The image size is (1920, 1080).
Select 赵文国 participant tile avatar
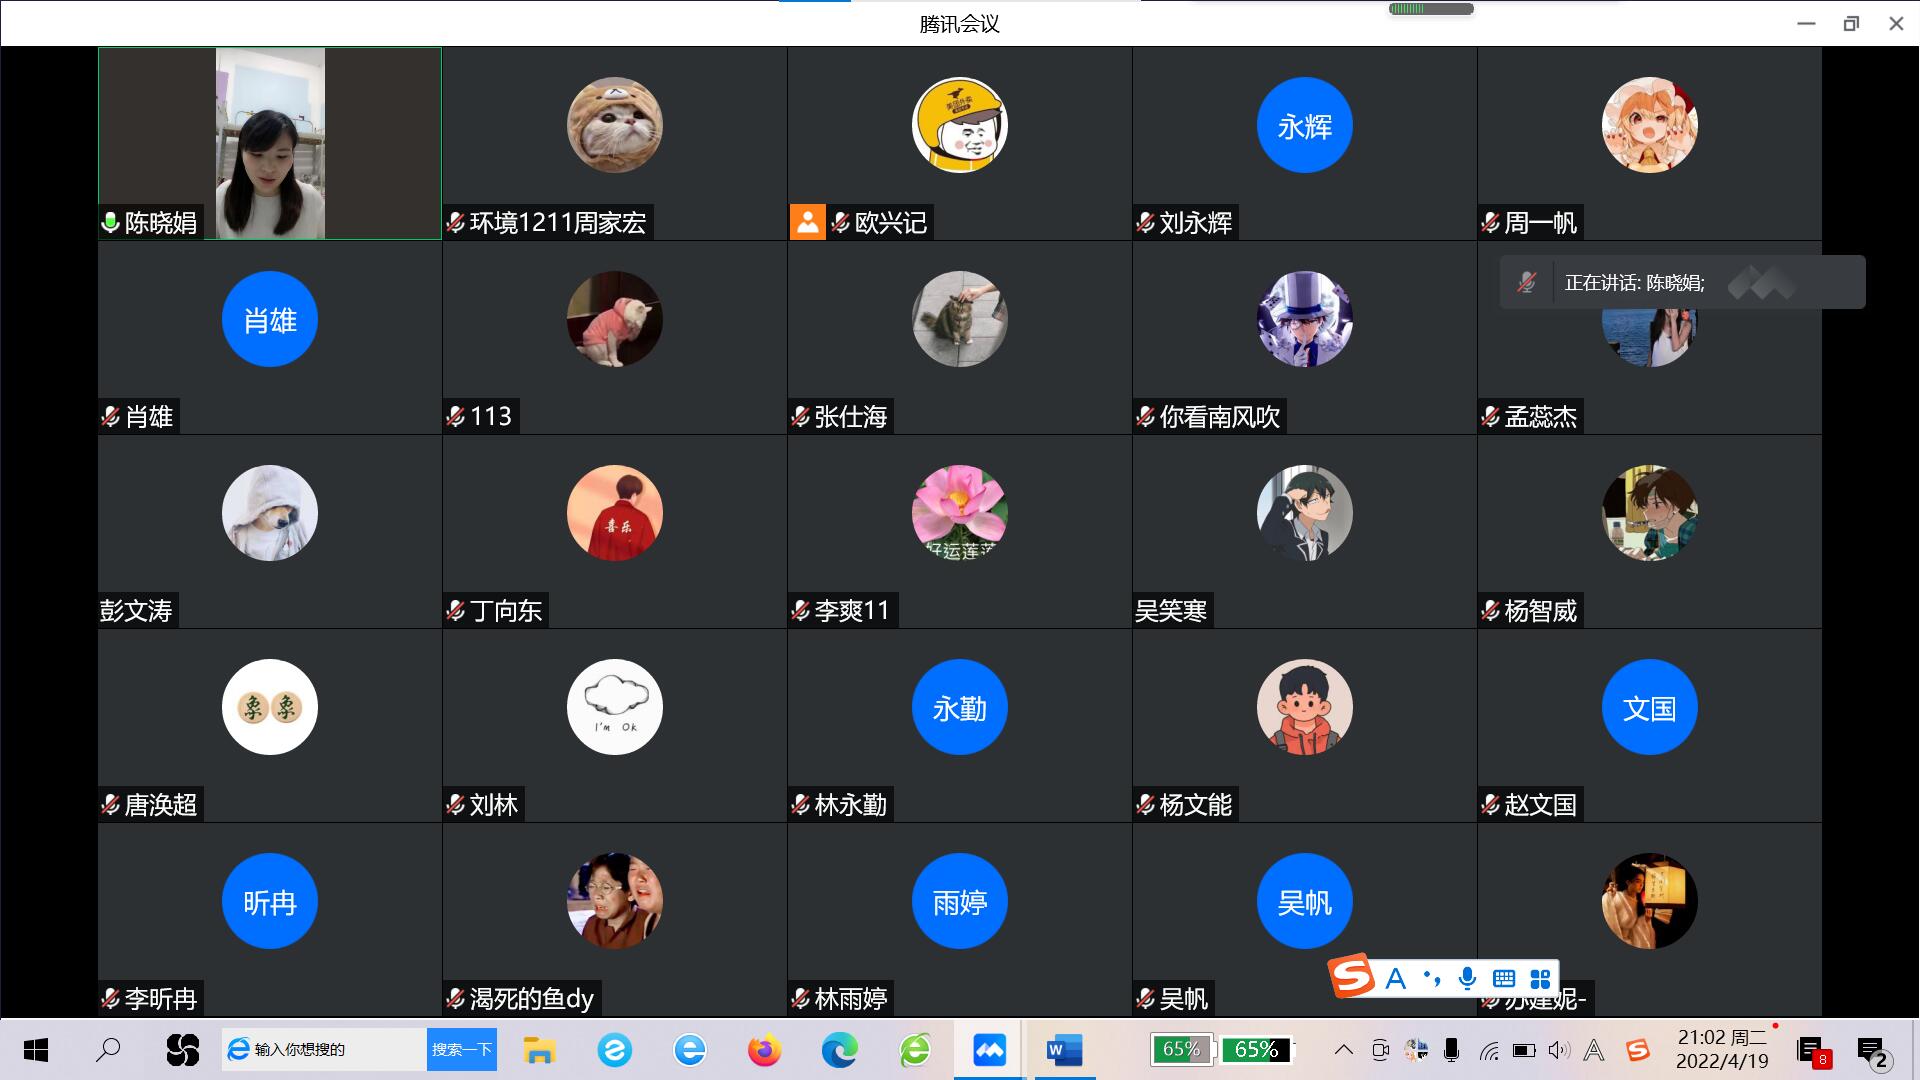coord(1649,708)
